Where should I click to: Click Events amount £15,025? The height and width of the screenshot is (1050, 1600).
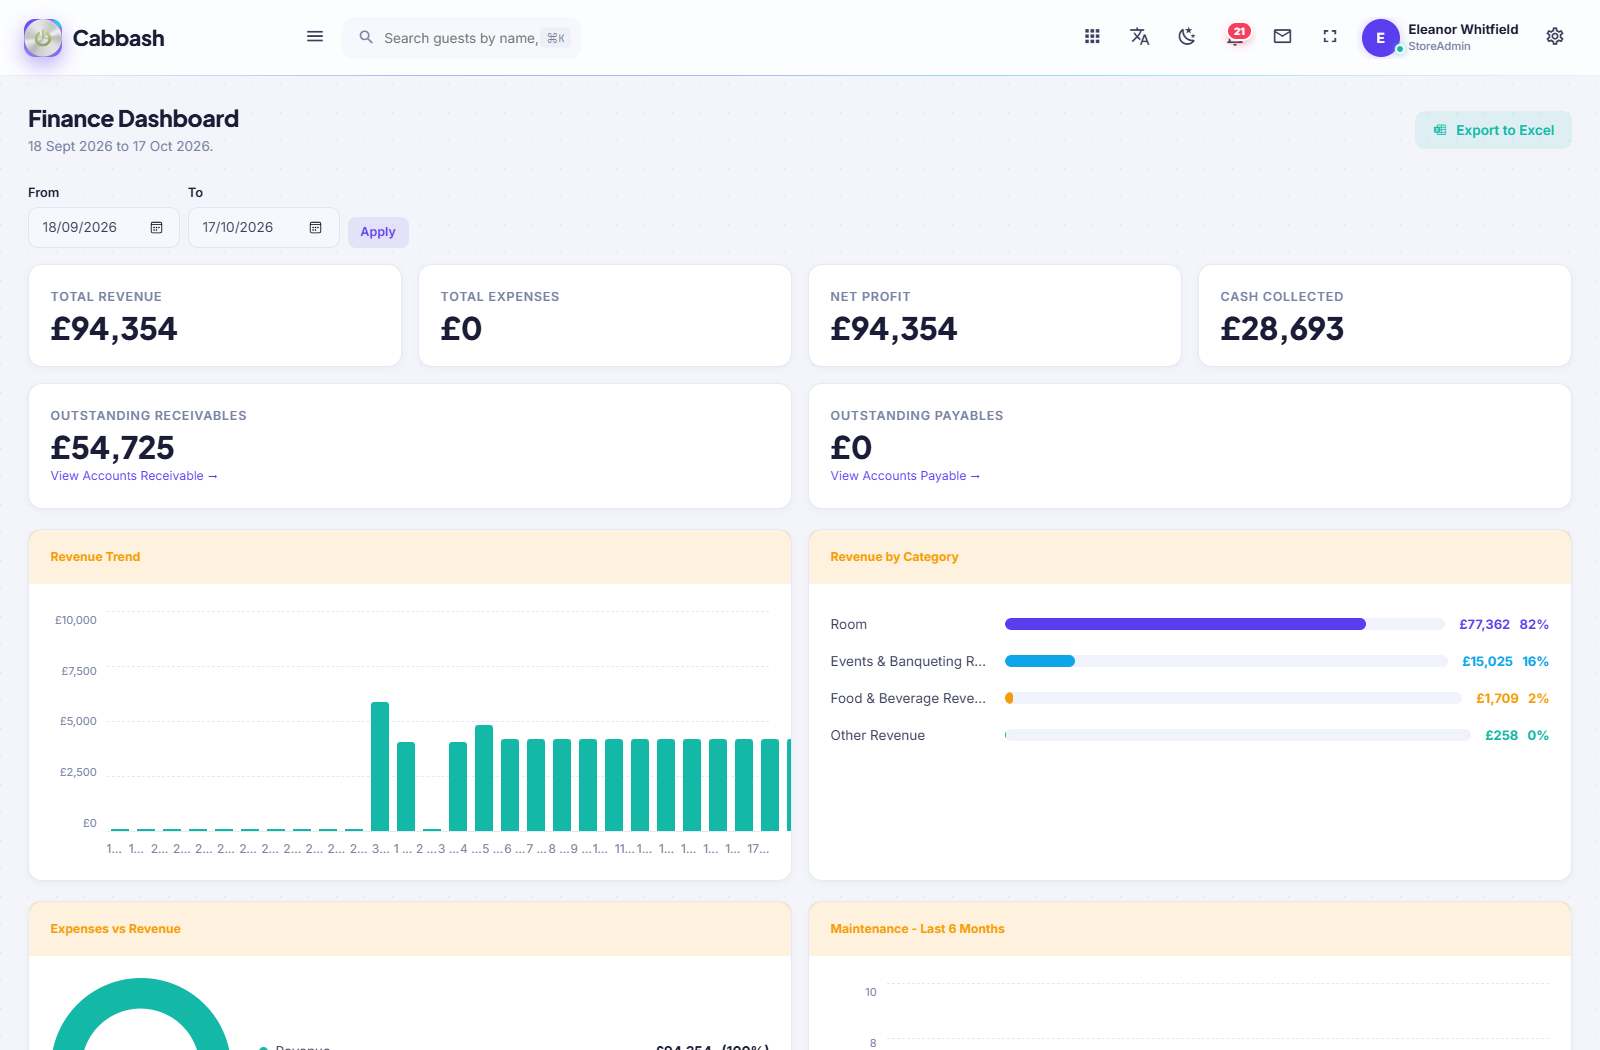coord(1487,661)
